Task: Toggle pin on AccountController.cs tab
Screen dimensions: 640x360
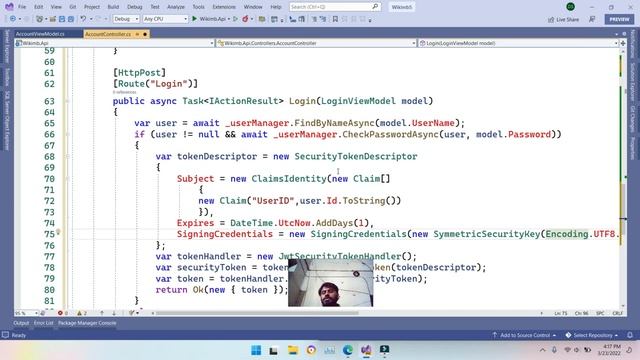Action: point(138,34)
